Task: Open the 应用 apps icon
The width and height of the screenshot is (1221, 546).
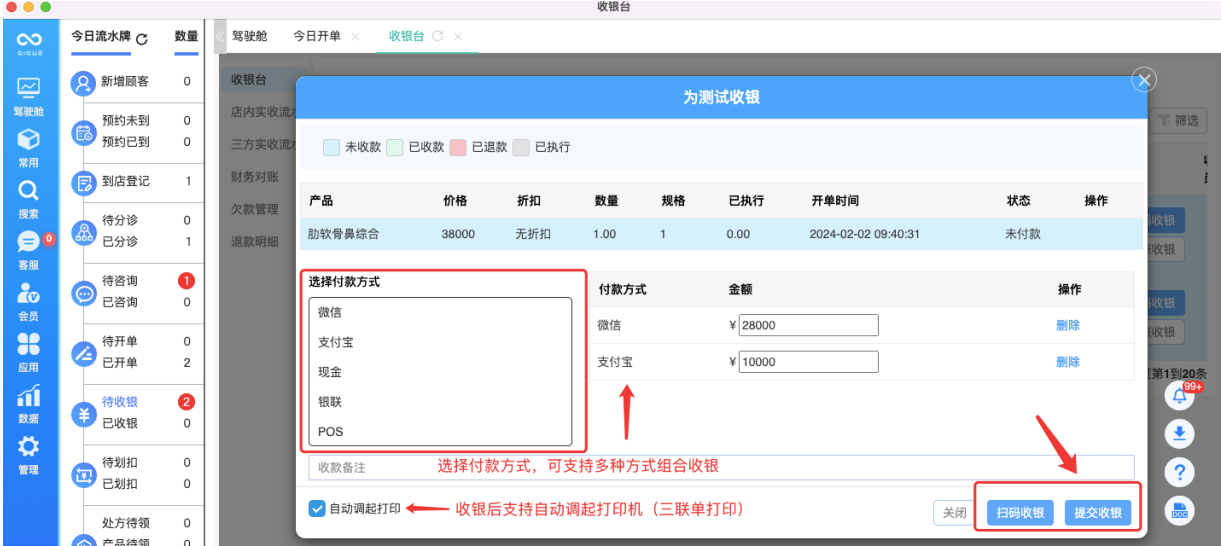Action: tap(28, 344)
